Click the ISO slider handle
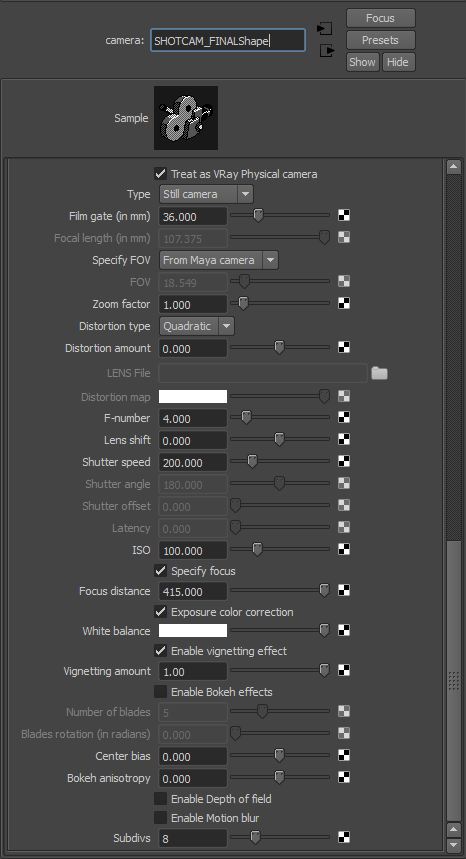The image size is (466, 859). [257, 549]
